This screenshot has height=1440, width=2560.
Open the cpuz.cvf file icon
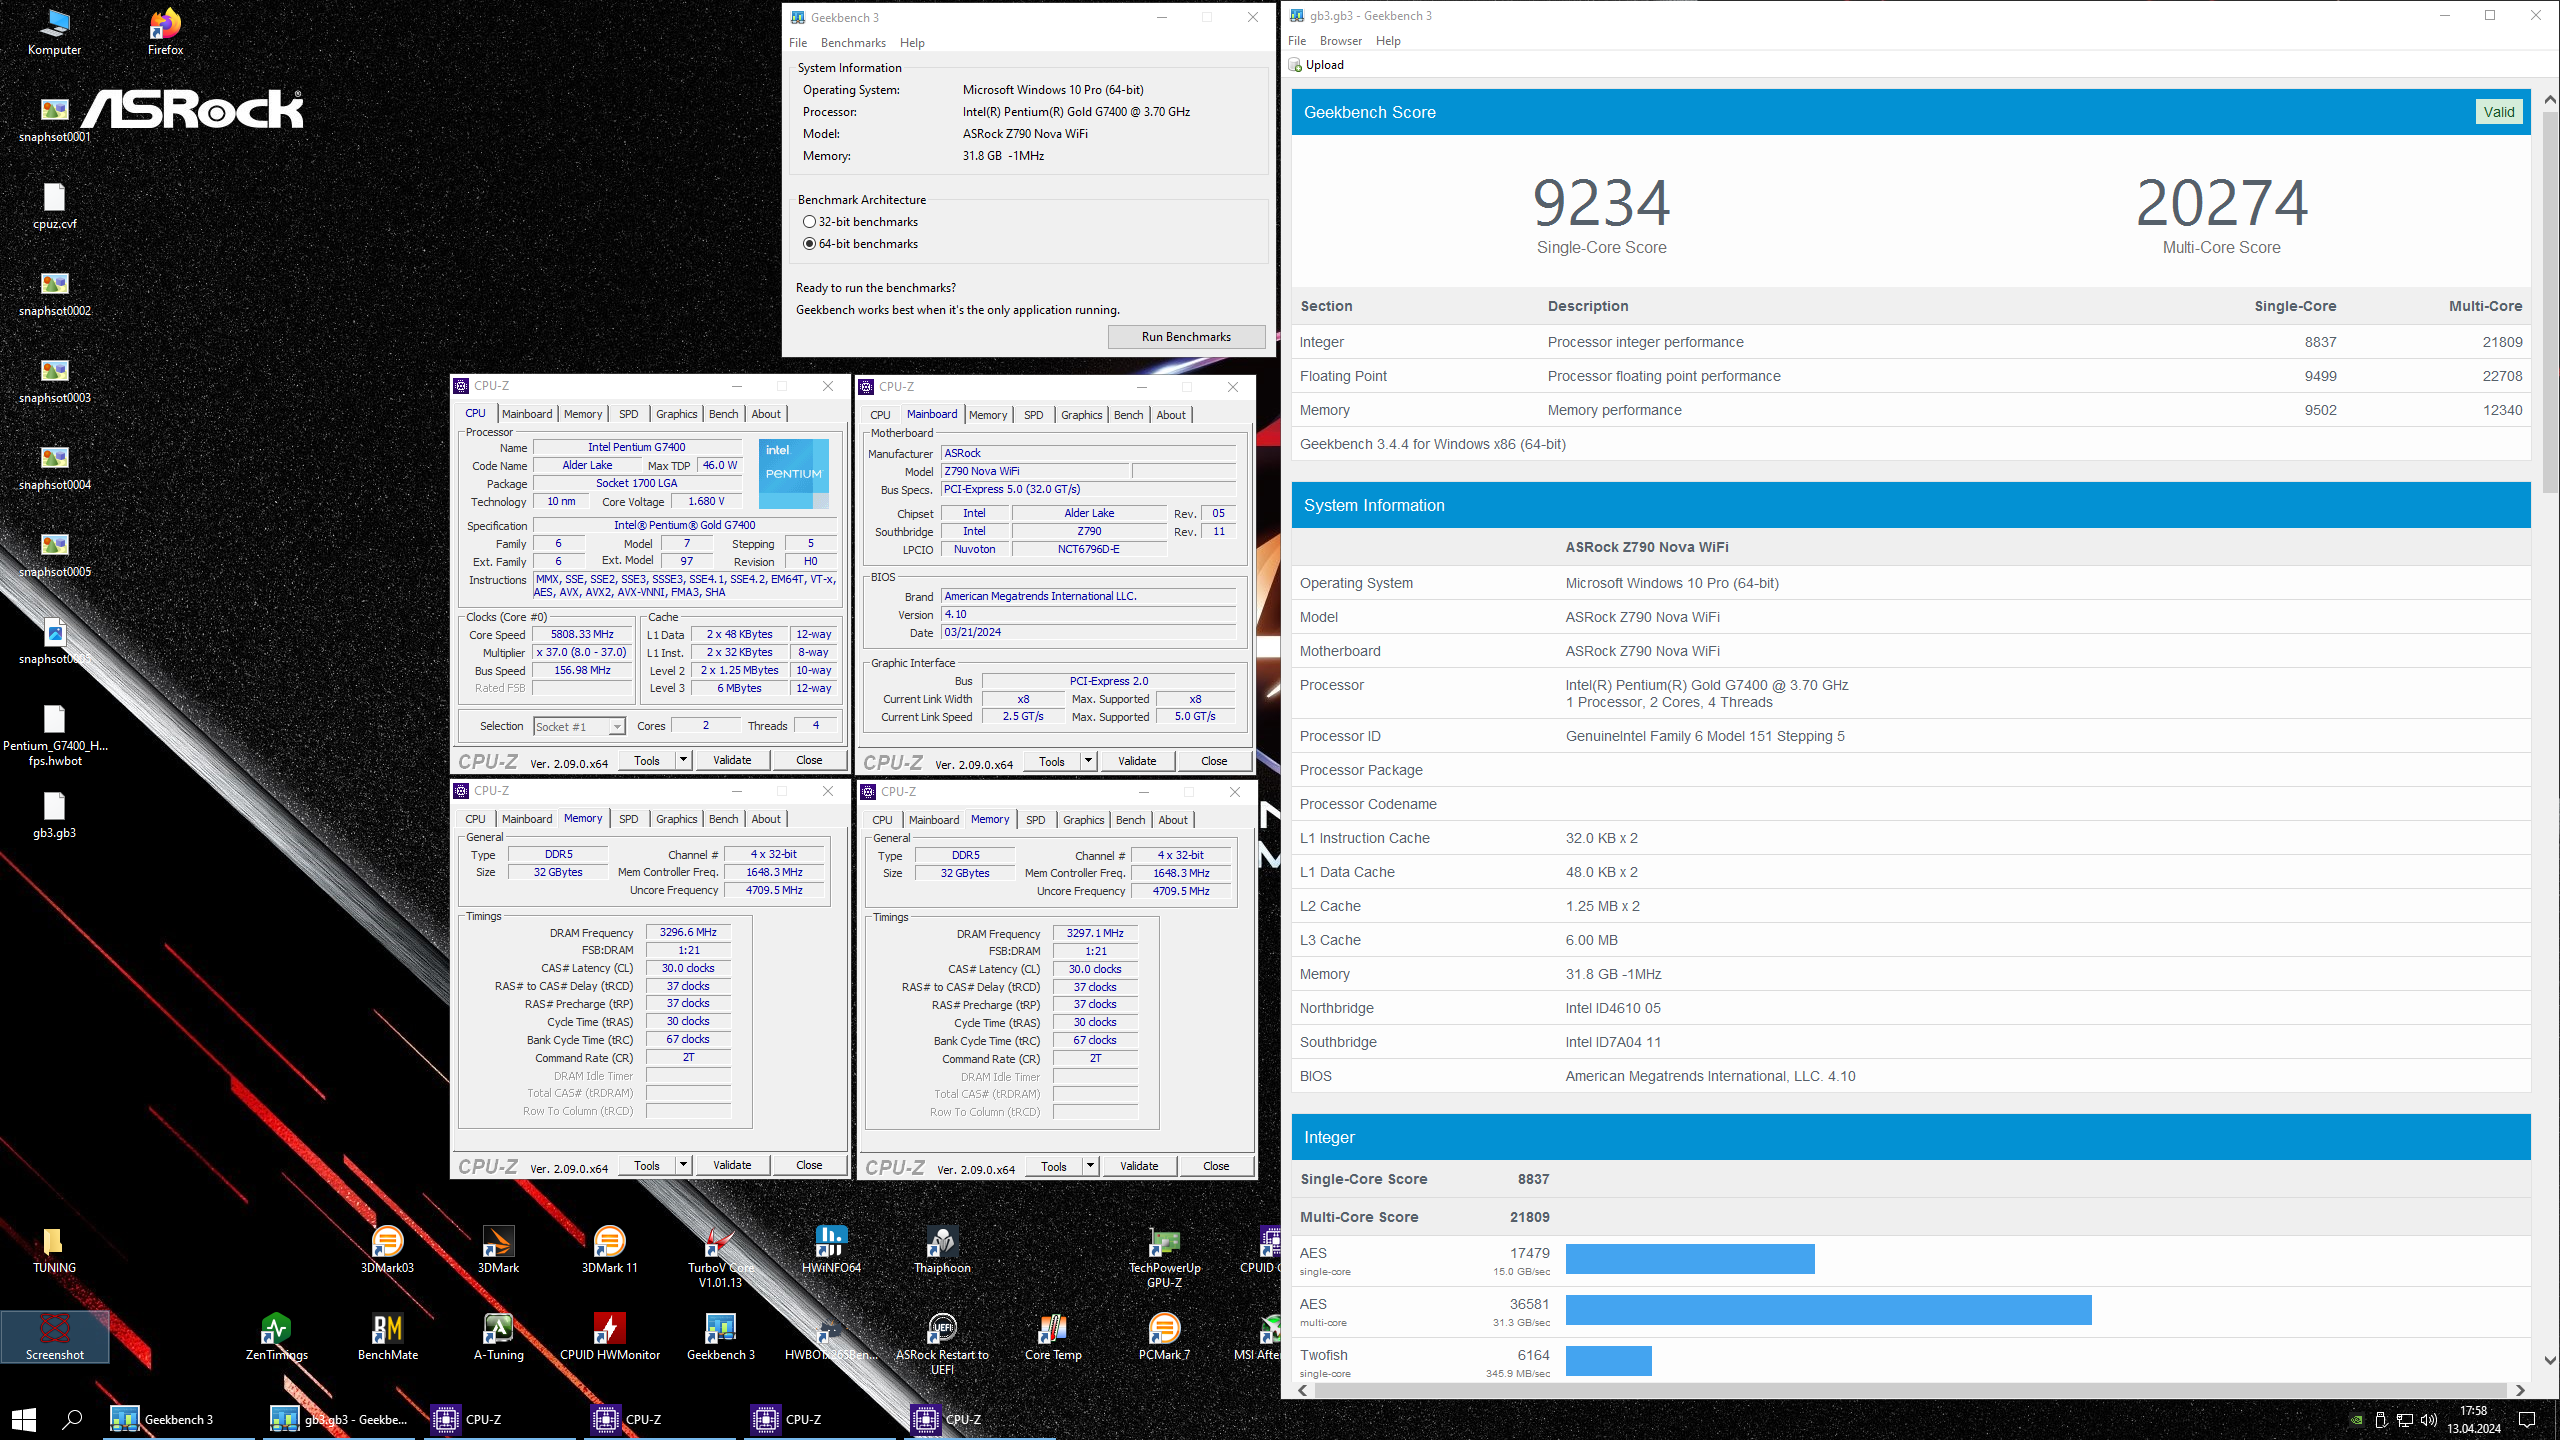pyautogui.click(x=54, y=207)
